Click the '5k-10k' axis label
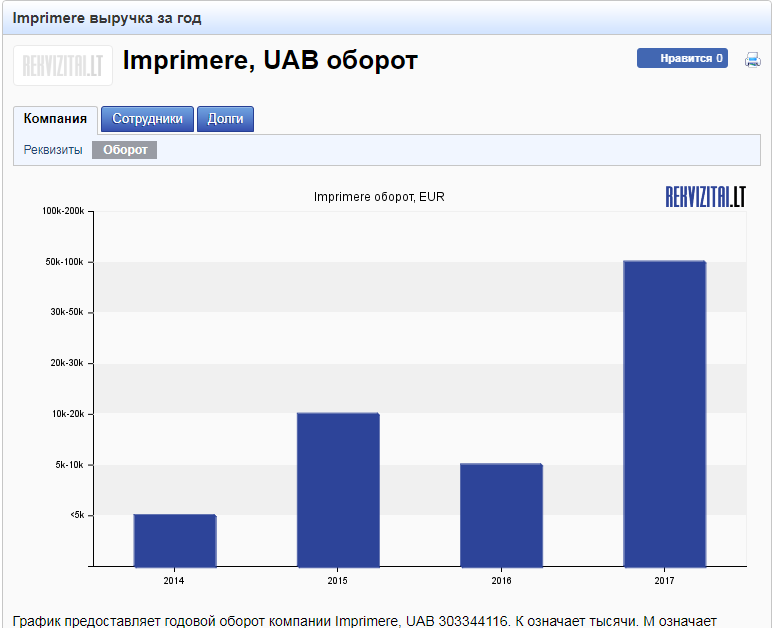Image resolution: width=772 pixels, height=628 pixels. pyautogui.click(x=69, y=465)
